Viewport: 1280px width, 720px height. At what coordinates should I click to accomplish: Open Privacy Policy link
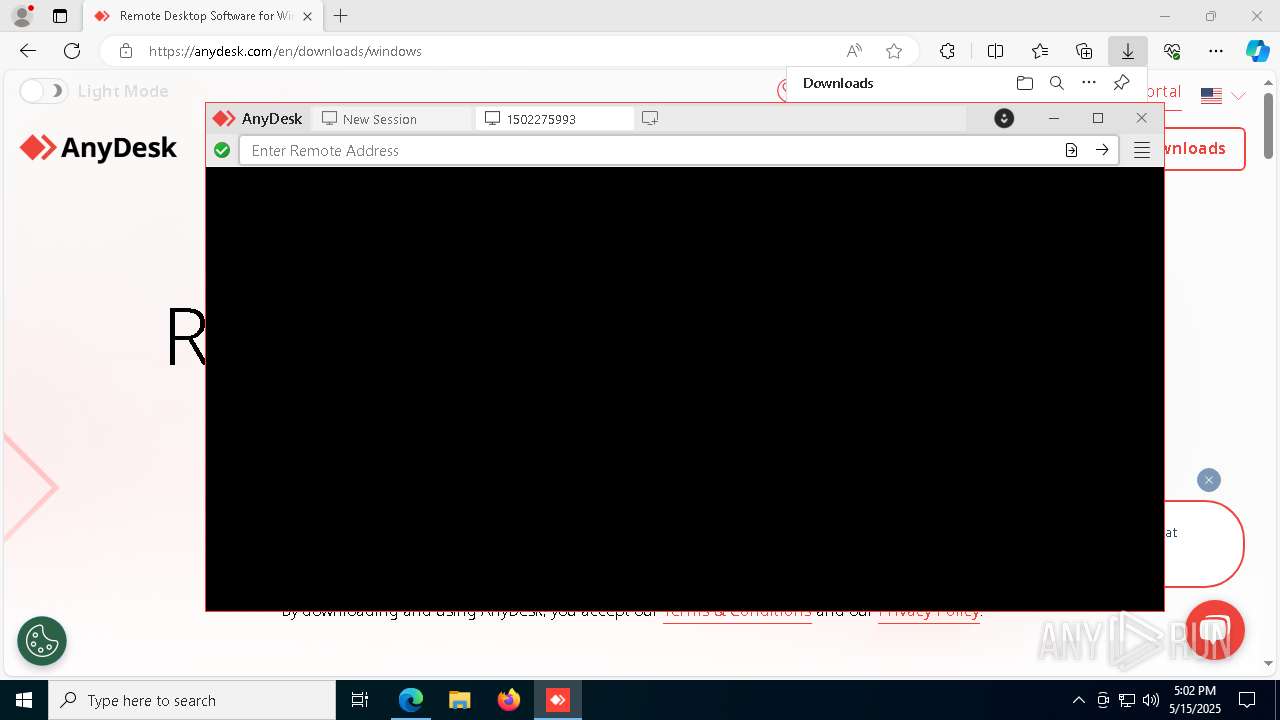pos(930,611)
